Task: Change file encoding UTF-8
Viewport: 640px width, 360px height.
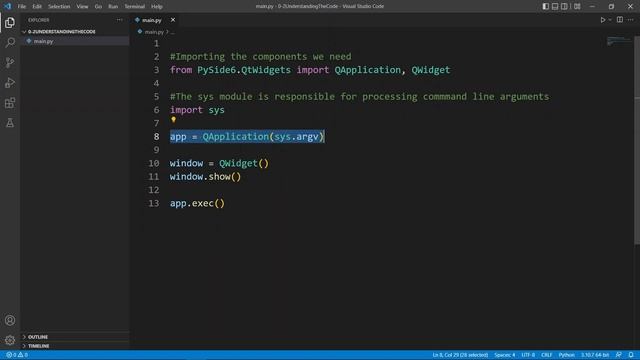Action: click(528, 355)
